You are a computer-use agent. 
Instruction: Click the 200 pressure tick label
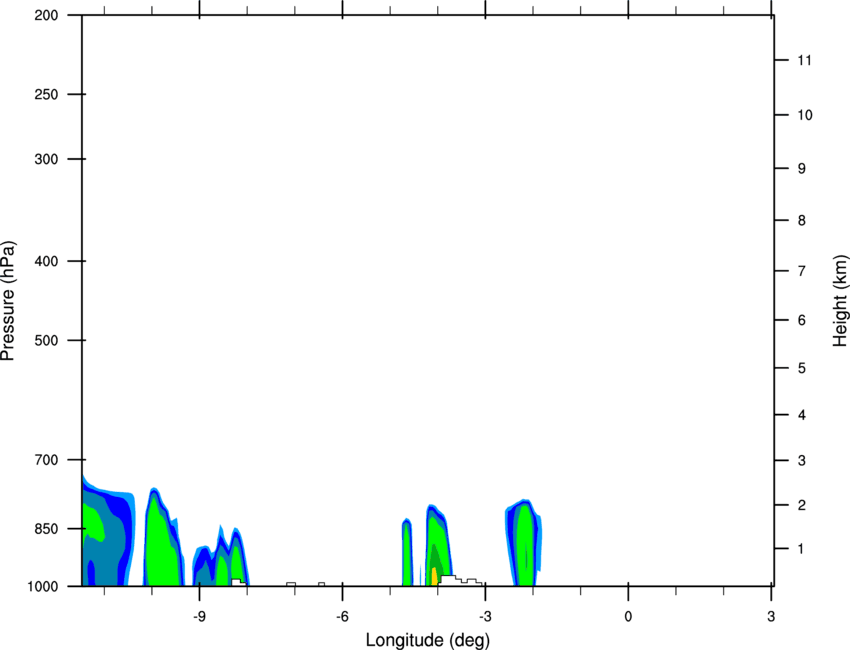point(46,15)
